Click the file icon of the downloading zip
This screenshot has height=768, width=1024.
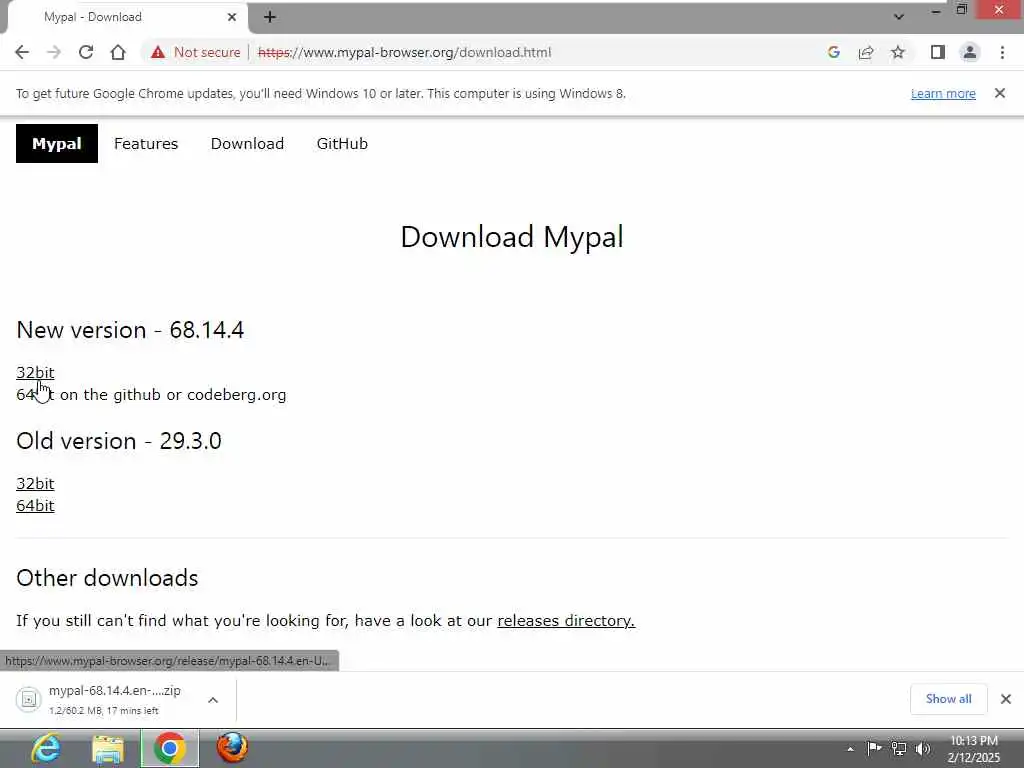click(28, 699)
